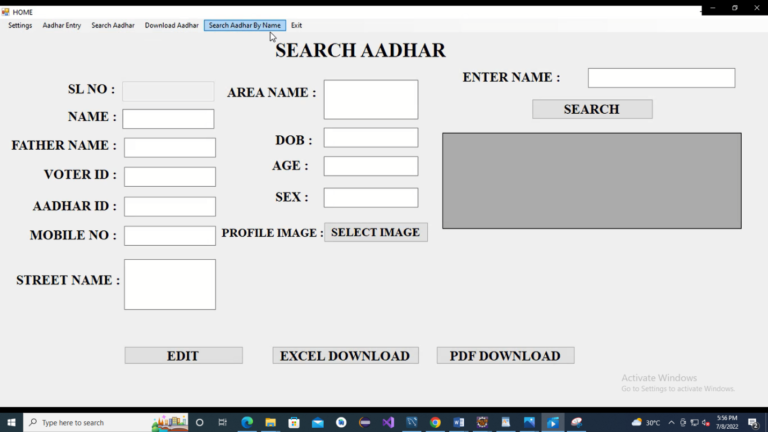Open the Settings menu
This screenshot has height=432, width=768.
click(20, 25)
